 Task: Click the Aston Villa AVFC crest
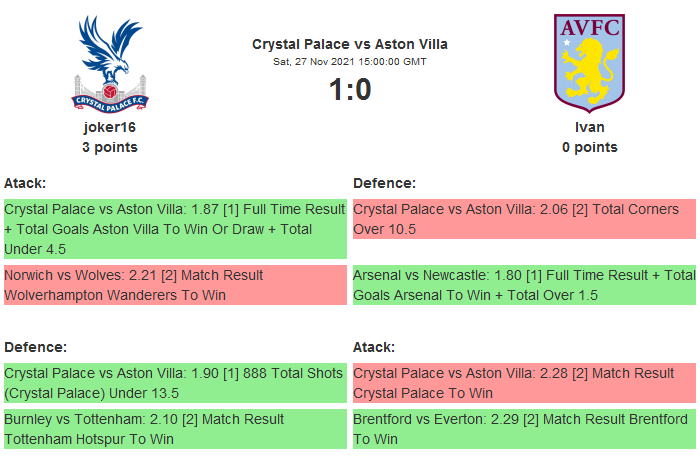(589, 60)
